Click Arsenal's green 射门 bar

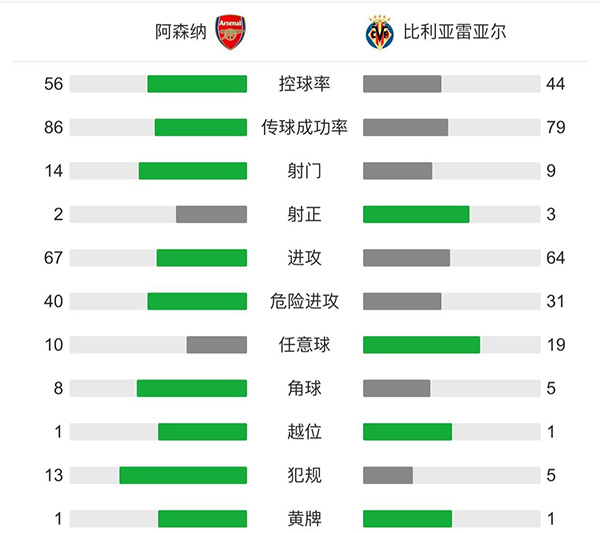click(x=192, y=171)
